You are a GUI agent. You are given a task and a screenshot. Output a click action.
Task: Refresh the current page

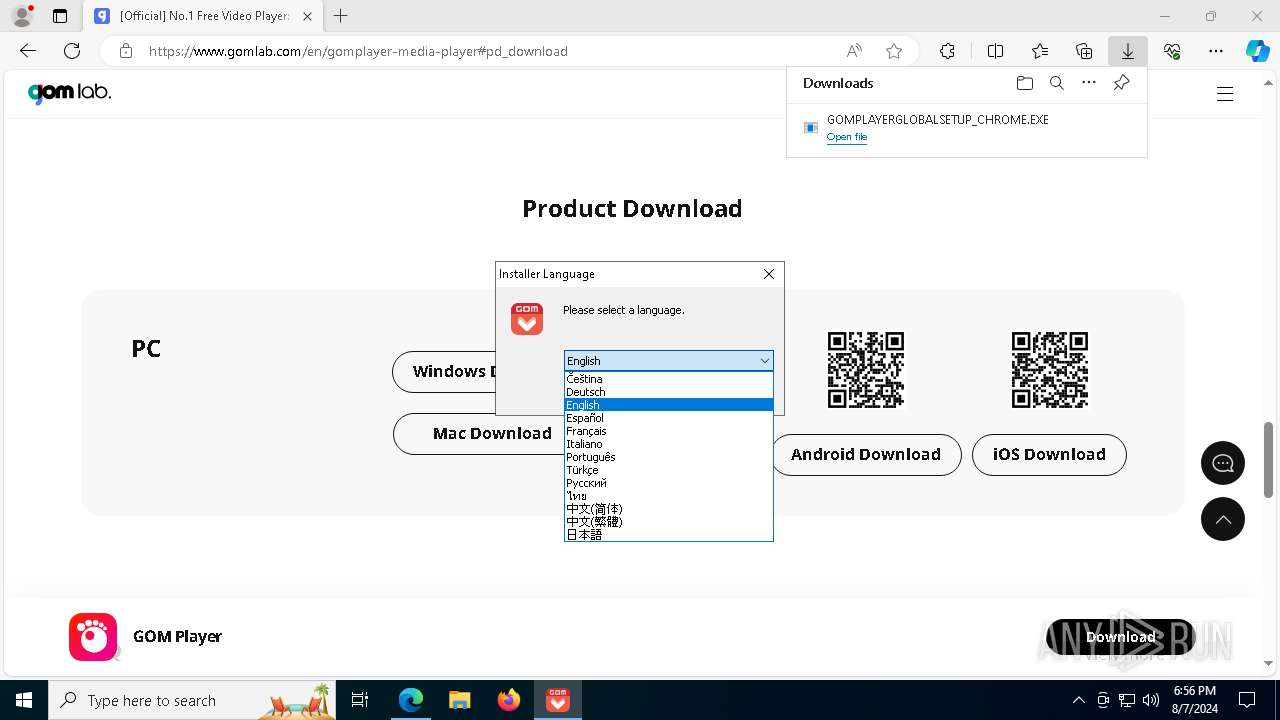point(72,51)
